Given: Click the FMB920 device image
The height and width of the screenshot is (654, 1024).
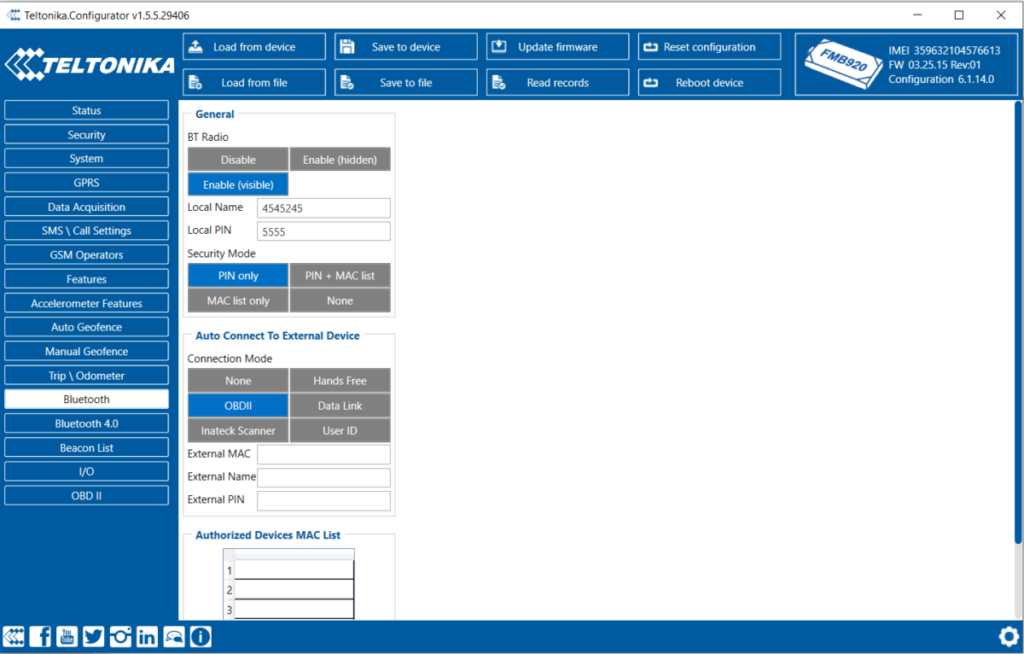Looking at the screenshot, I should (843, 64).
